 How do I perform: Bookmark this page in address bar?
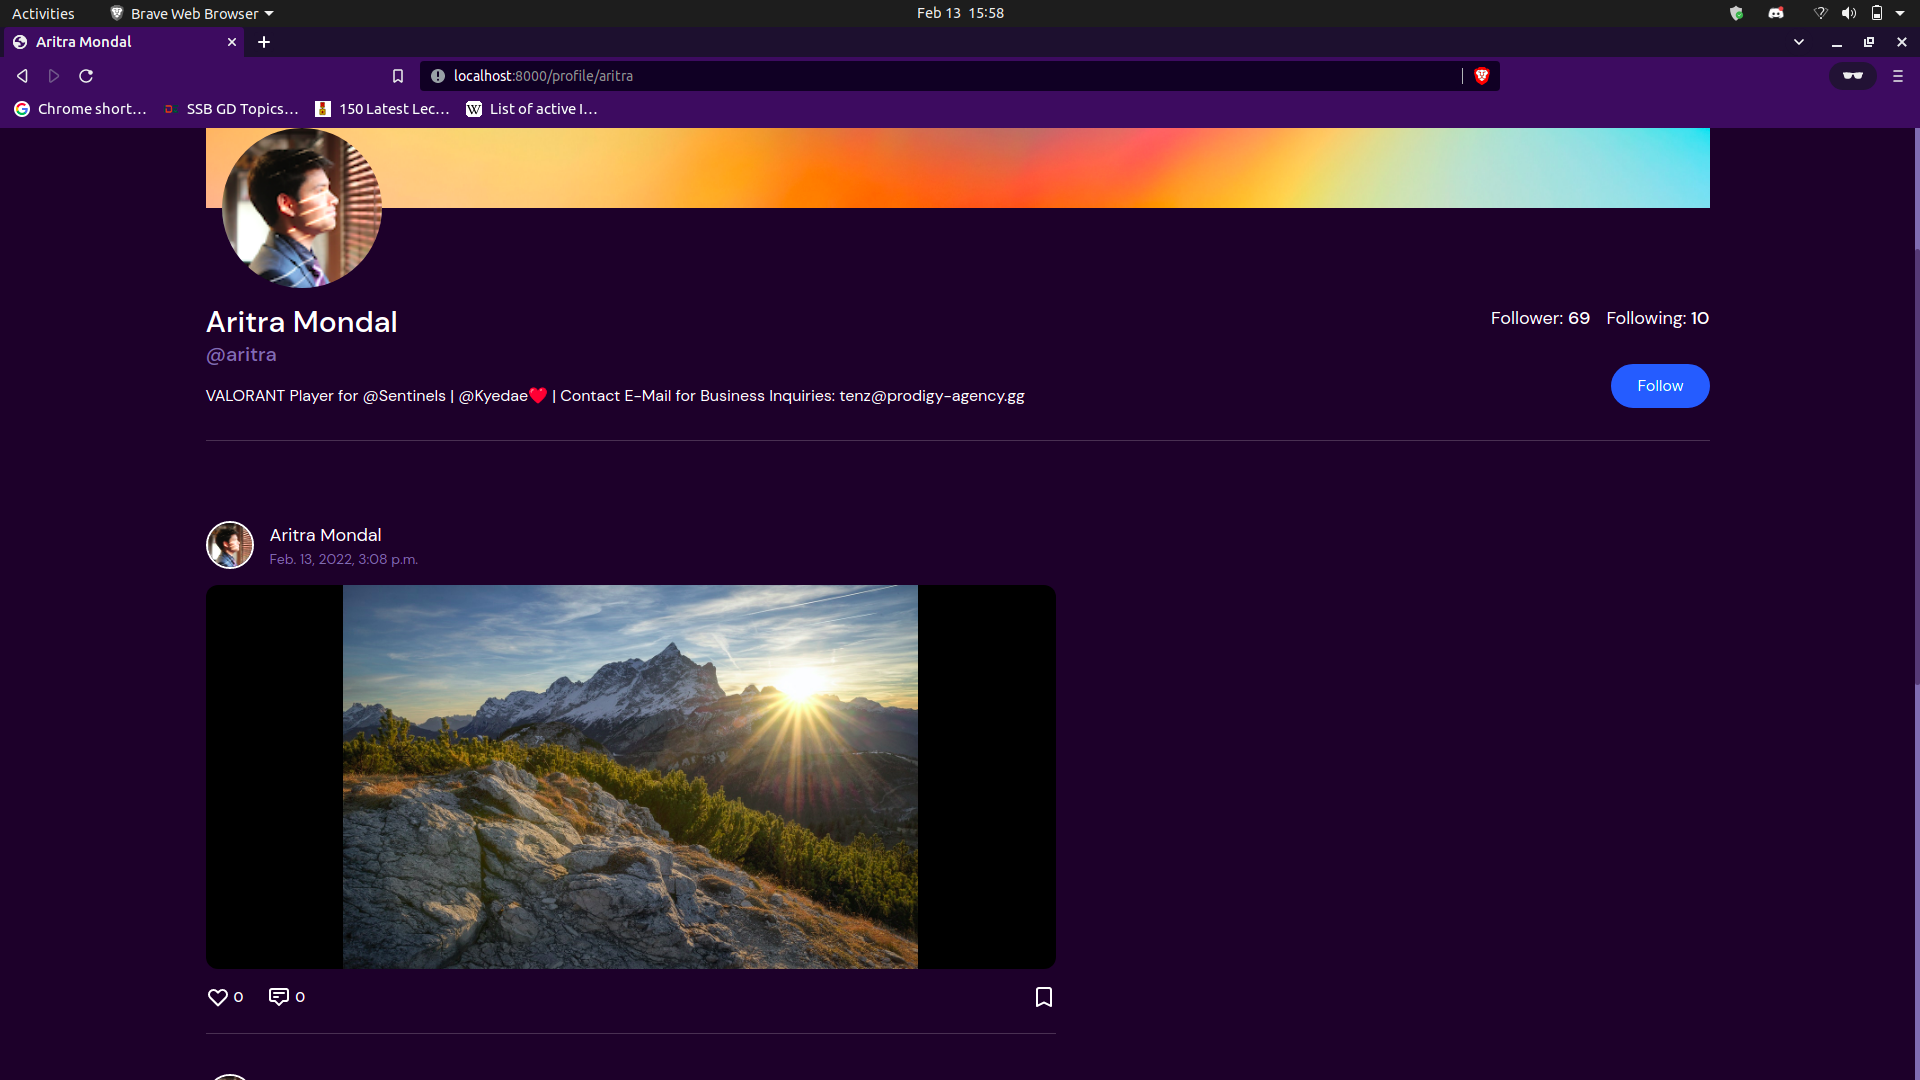(x=398, y=76)
